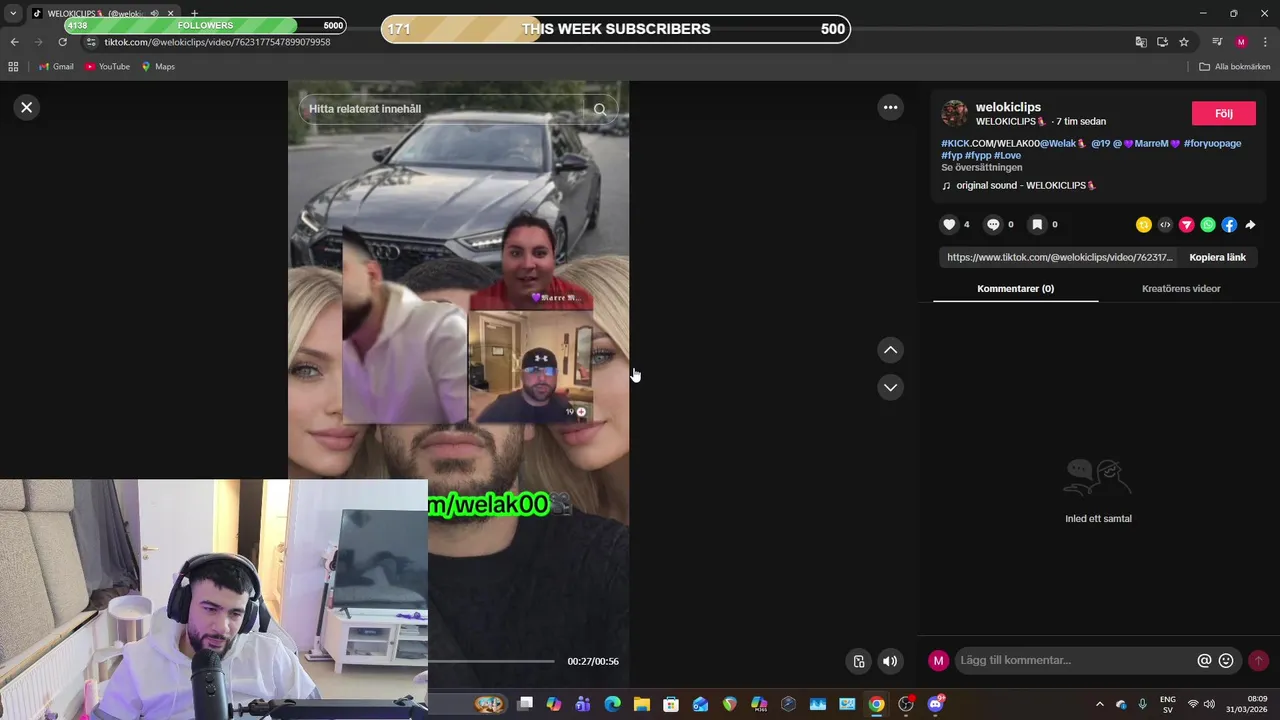Open Discord from taskbar
The image size is (1280, 720).
(935, 704)
